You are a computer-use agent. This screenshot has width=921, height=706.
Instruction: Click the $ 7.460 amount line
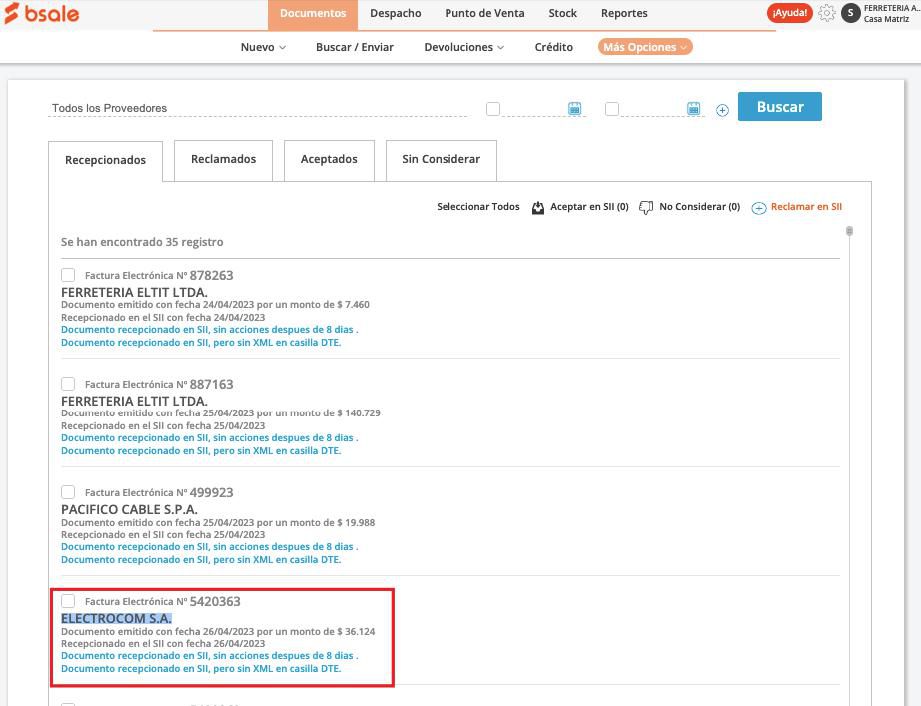point(215,305)
